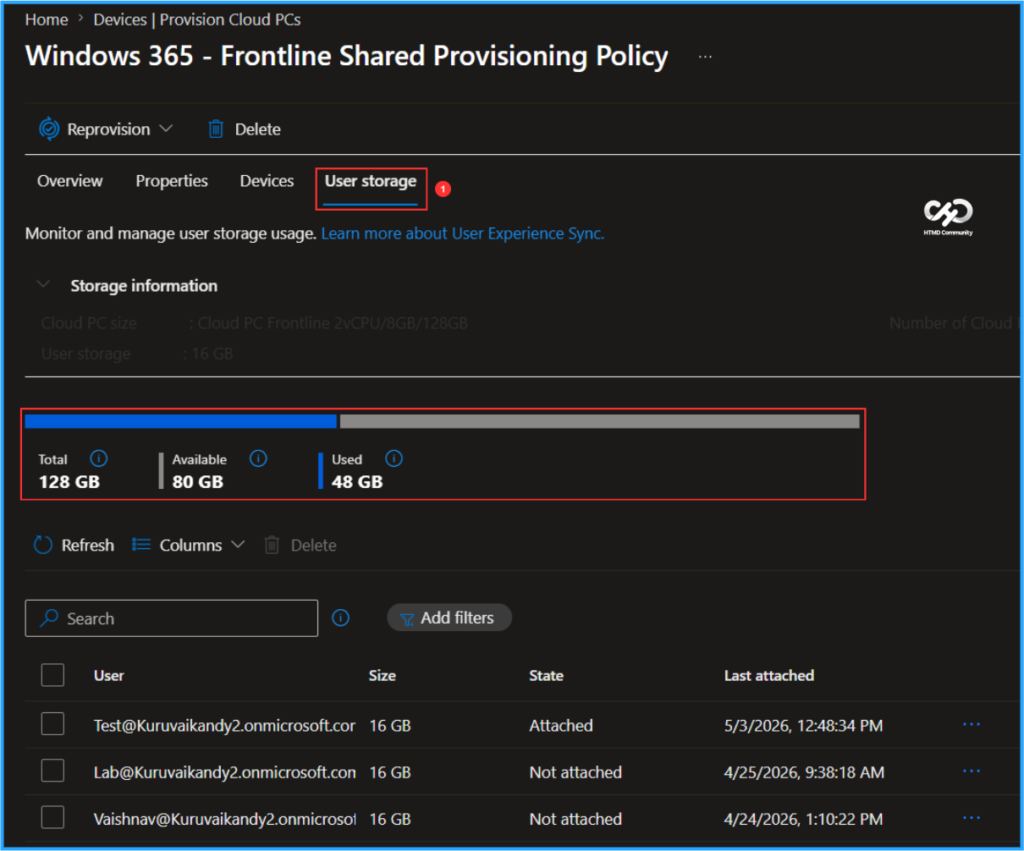Click the grayed Delete trash icon above table
This screenshot has width=1024, height=851.
272,545
